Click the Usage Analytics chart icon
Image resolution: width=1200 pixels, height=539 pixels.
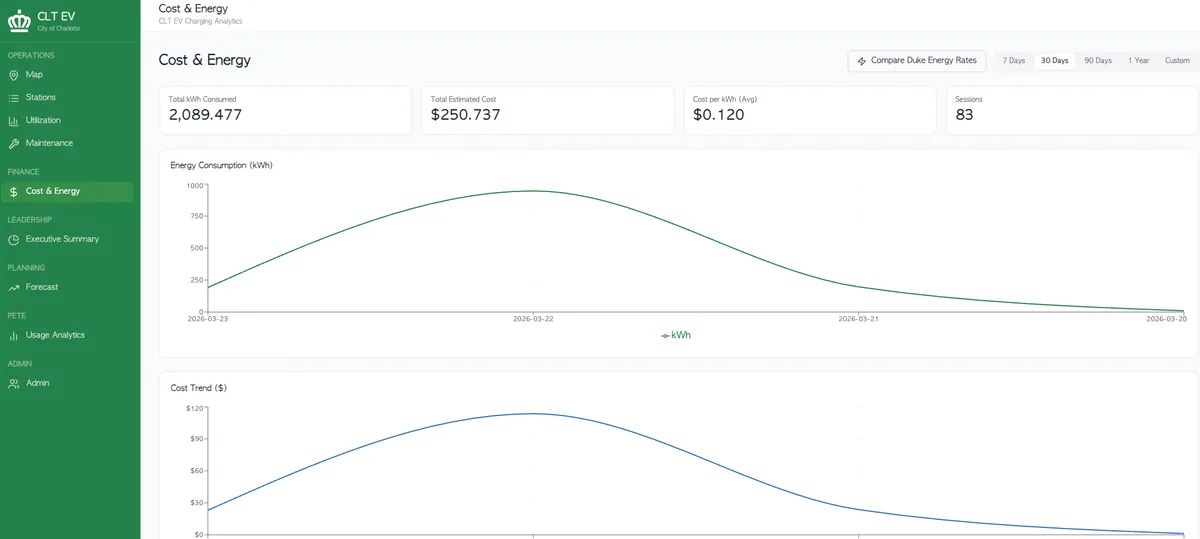14,335
